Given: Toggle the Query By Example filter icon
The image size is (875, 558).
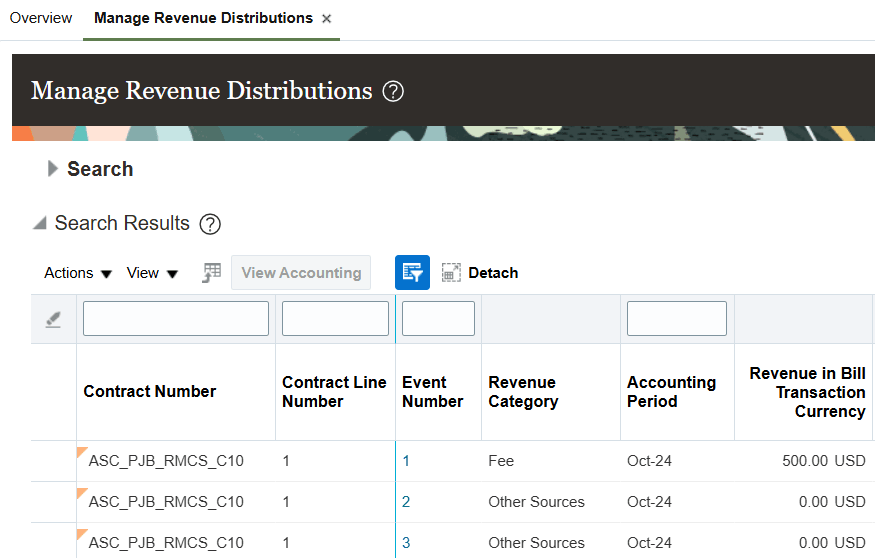Looking at the screenshot, I should pyautogui.click(x=412, y=273).
